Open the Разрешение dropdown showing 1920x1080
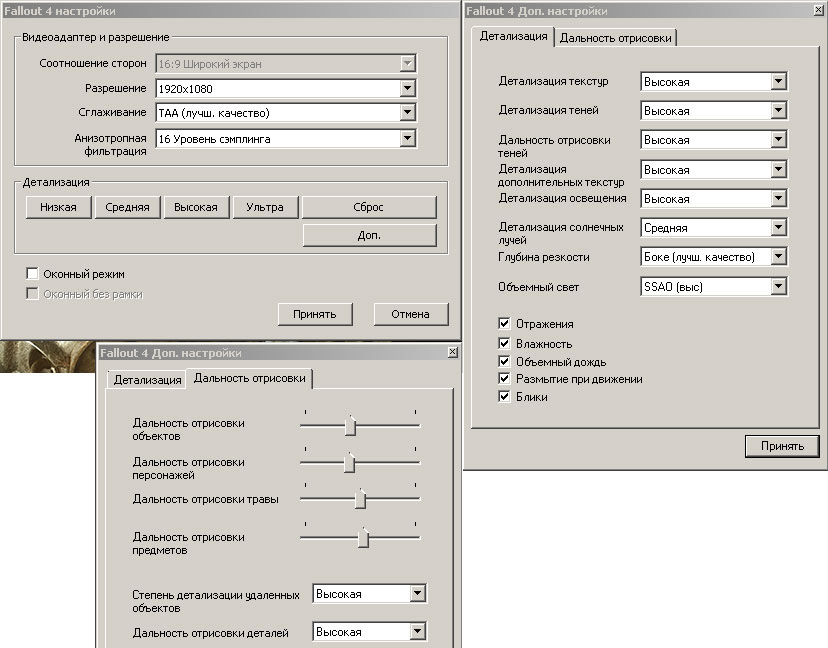 click(286, 88)
